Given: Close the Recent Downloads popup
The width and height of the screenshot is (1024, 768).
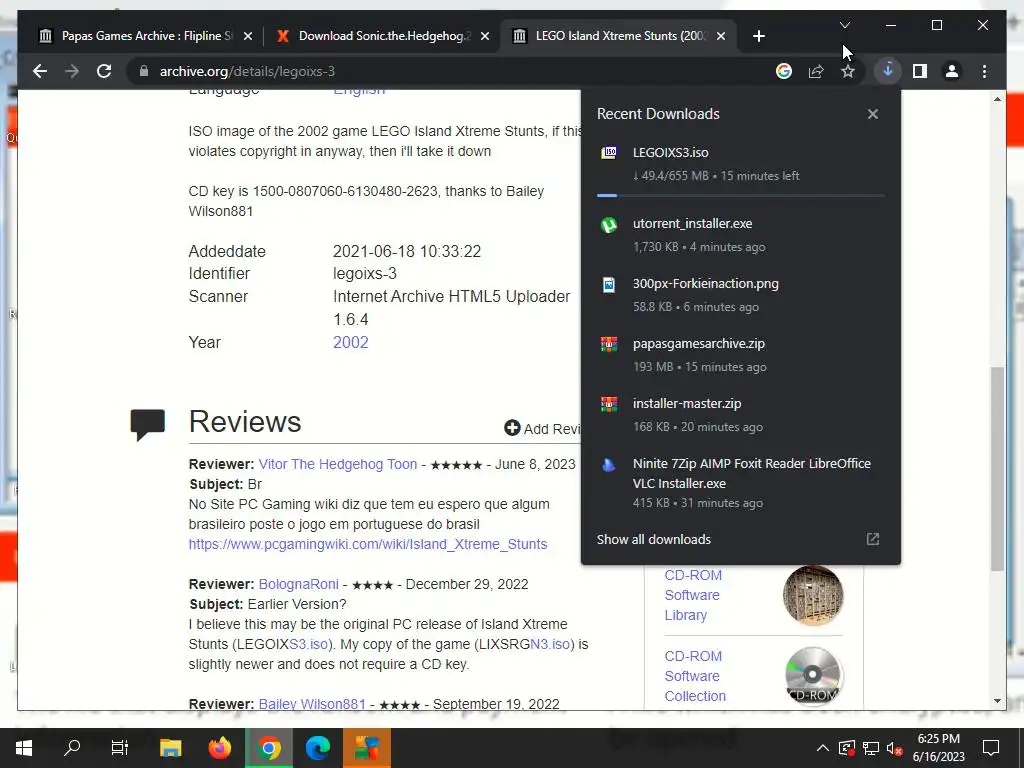Looking at the screenshot, I should click(x=872, y=114).
